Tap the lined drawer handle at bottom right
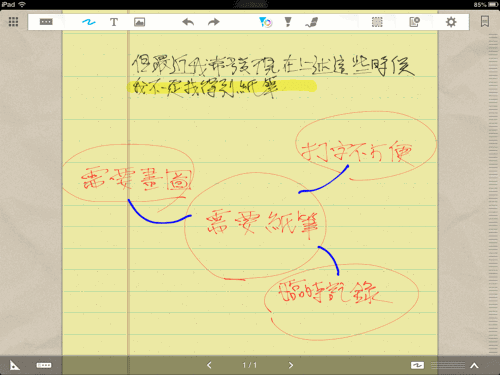Image resolution: width=500 pixels, height=375 pixels. [x=448, y=365]
